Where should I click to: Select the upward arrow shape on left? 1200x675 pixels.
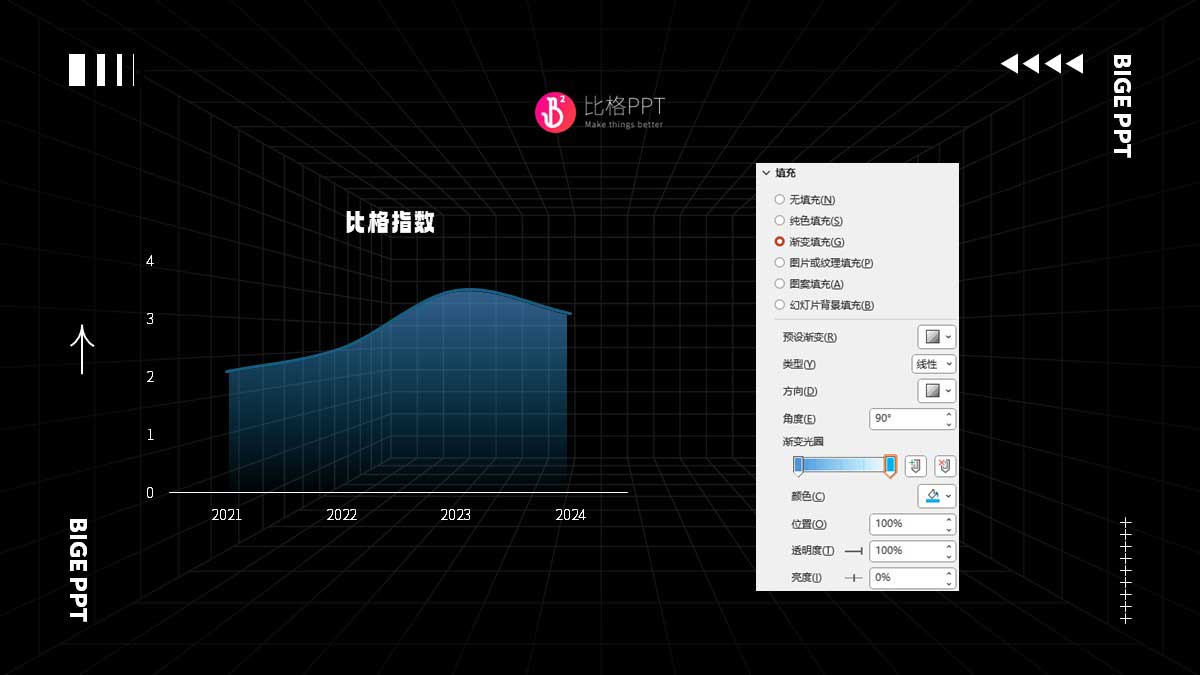(81, 350)
